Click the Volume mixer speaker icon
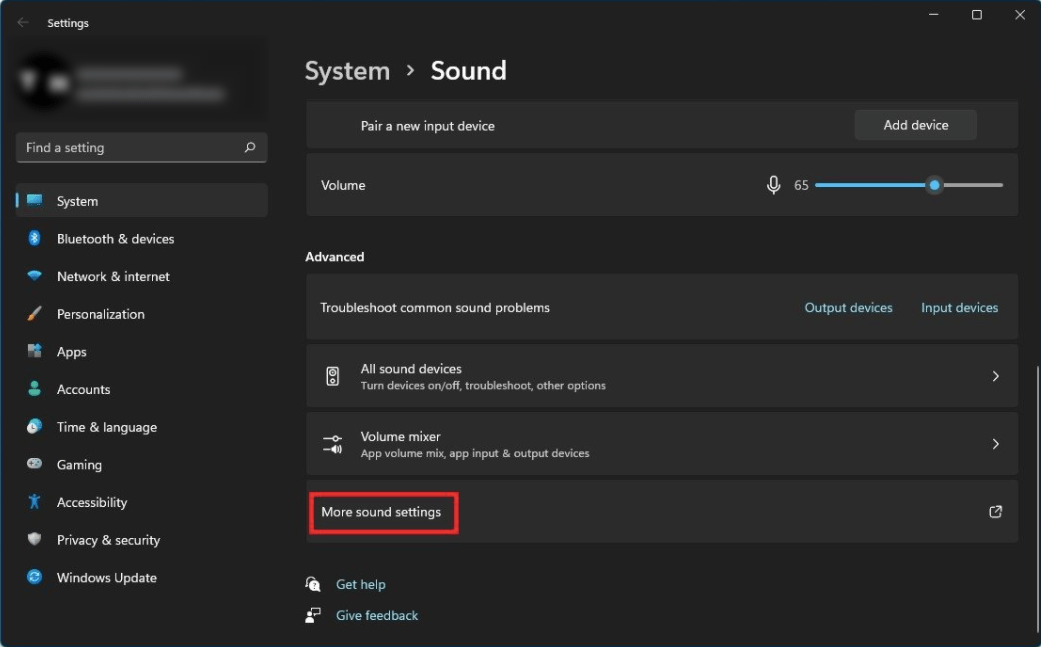The height and width of the screenshot is (647, 1041). click(x=333, y=443)
